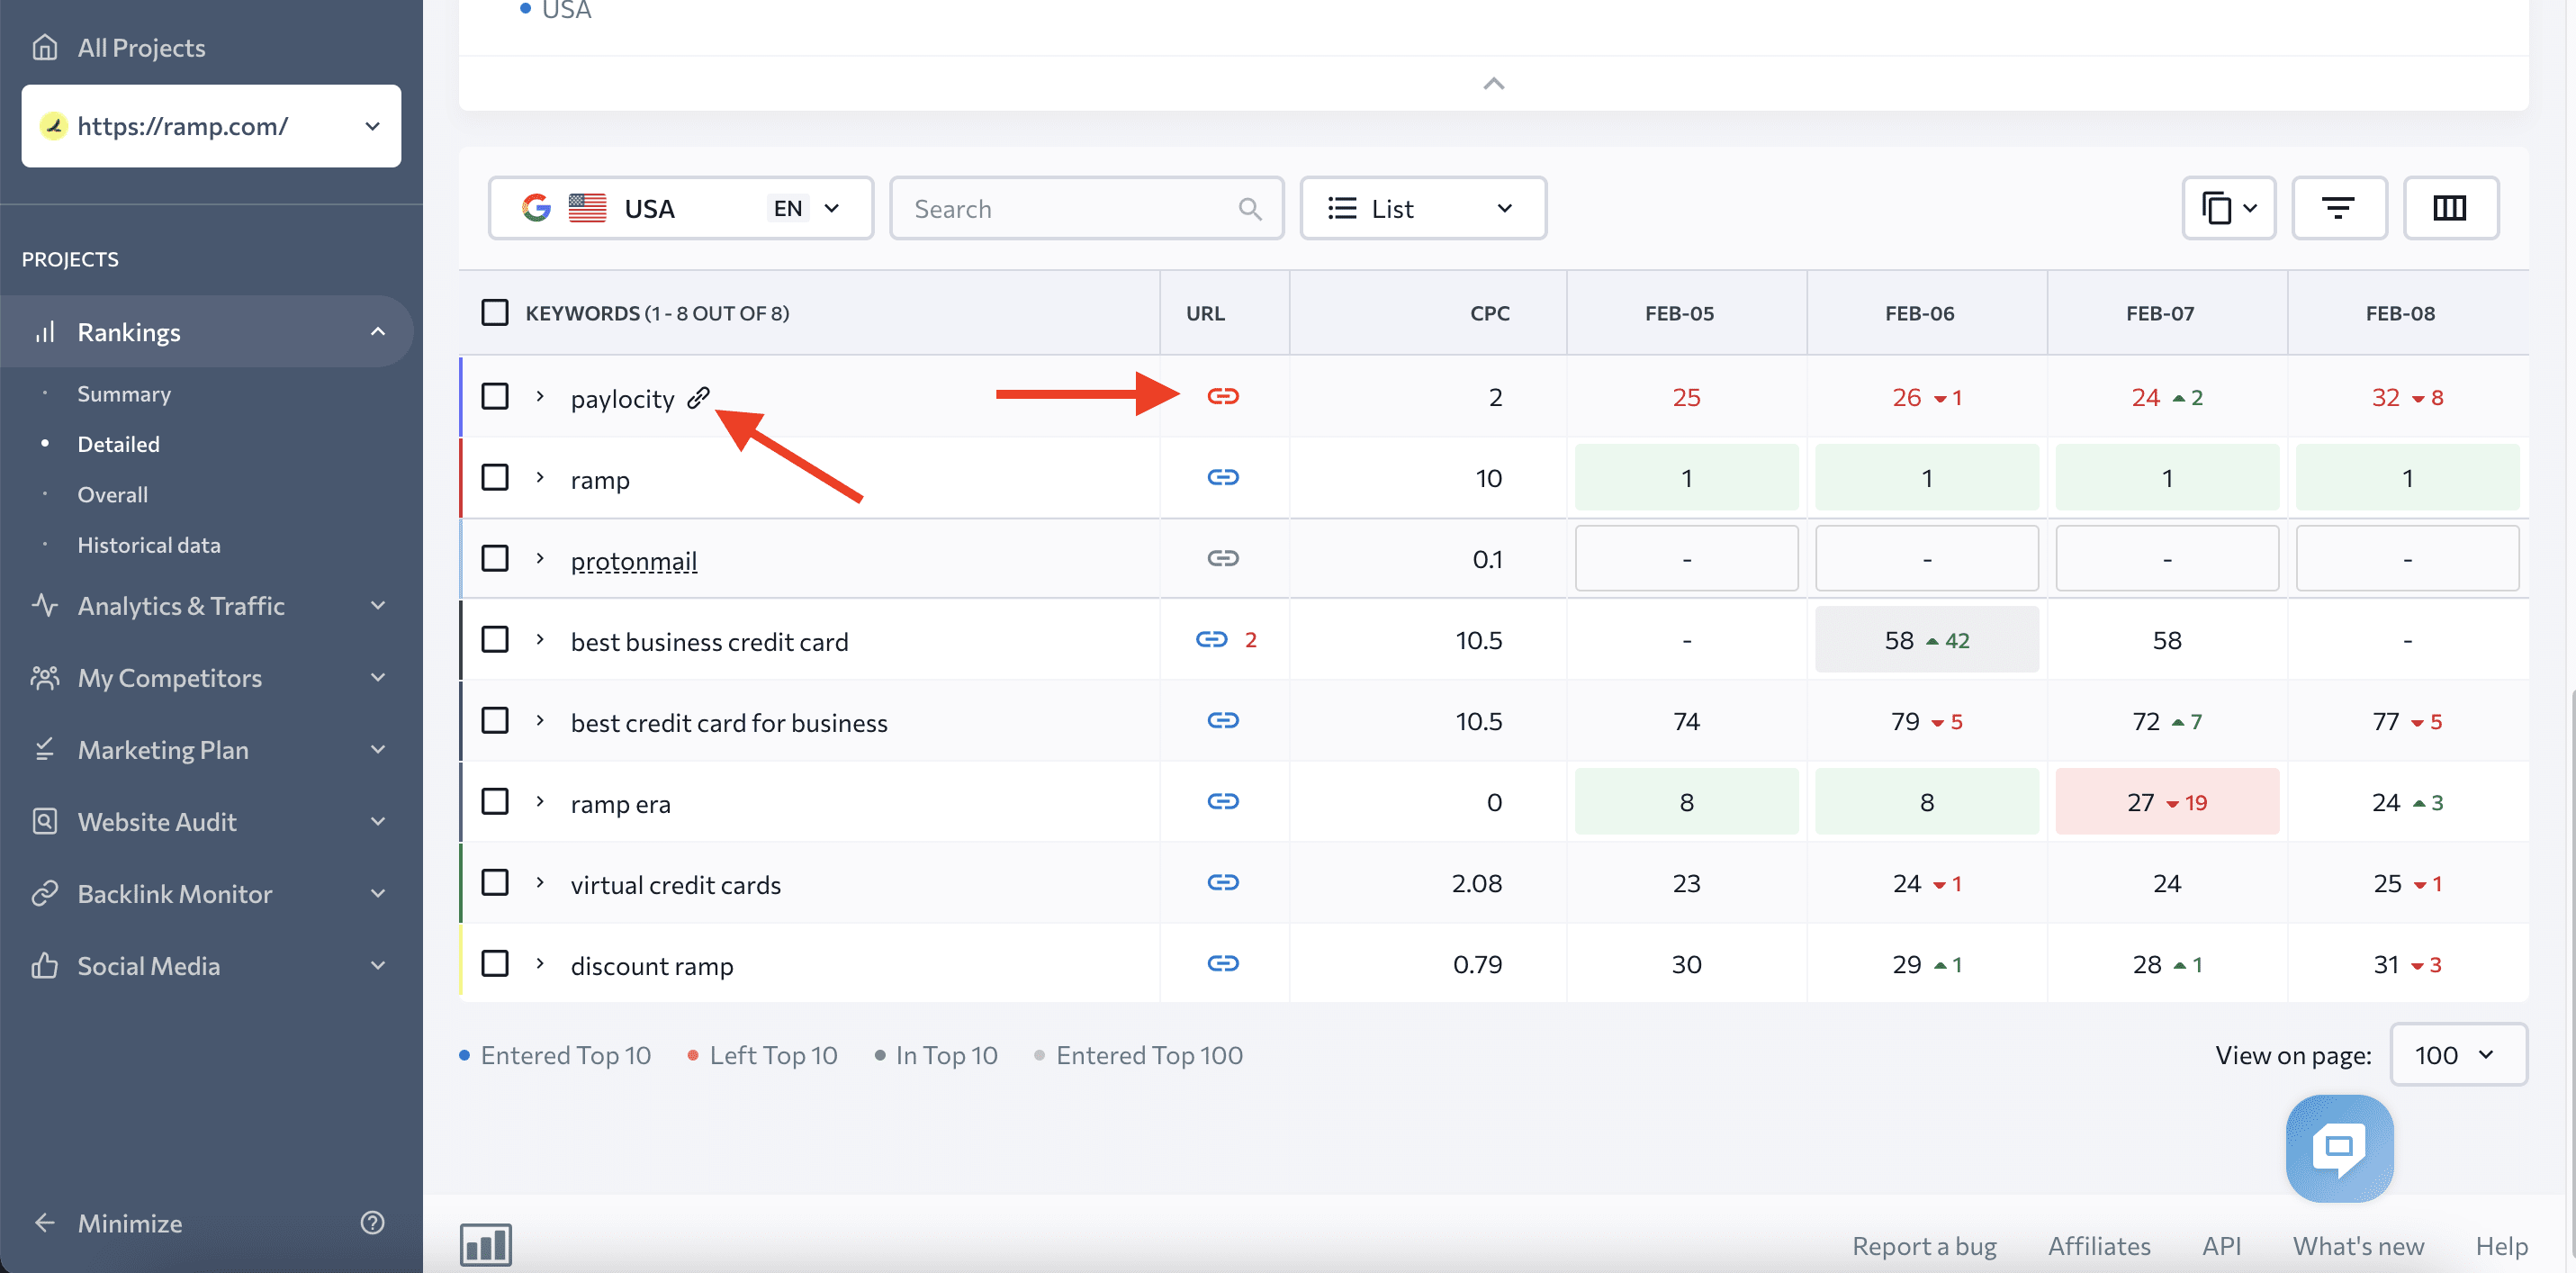The width and height of the screenshot is (2576, 1273).
Task: Check the ramp keyword checkbox
Action: click(x=495, y=478)
